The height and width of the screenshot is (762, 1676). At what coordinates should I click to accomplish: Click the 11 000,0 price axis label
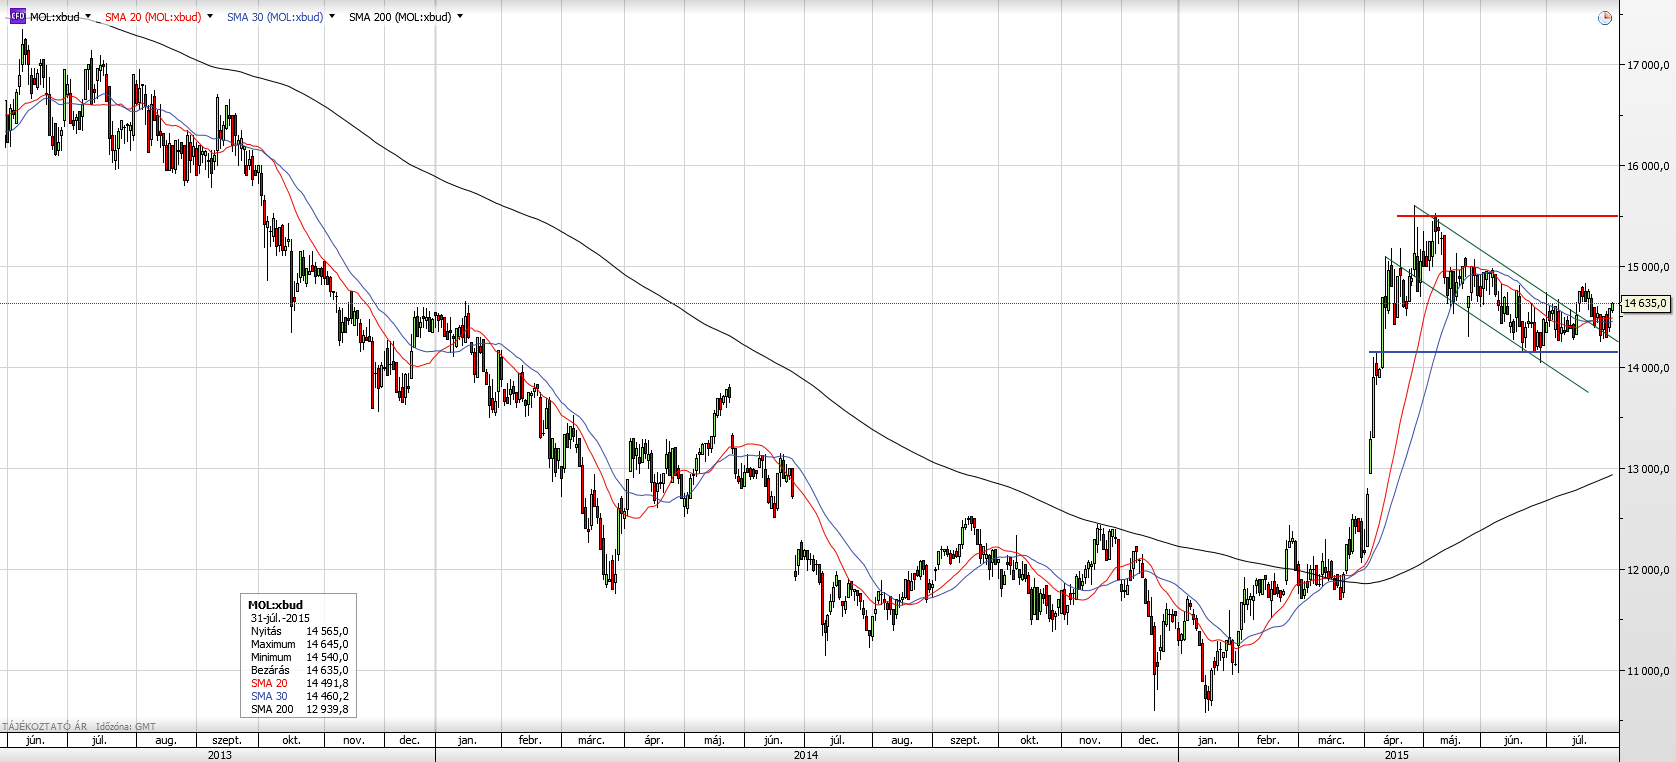tap(1648, 671)
